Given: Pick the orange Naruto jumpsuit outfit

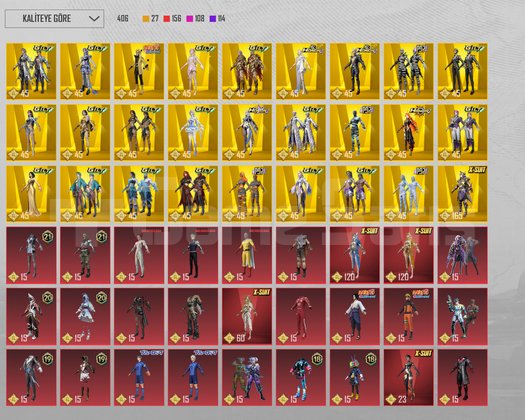Looking at the screenshot, I should point(408,317).
